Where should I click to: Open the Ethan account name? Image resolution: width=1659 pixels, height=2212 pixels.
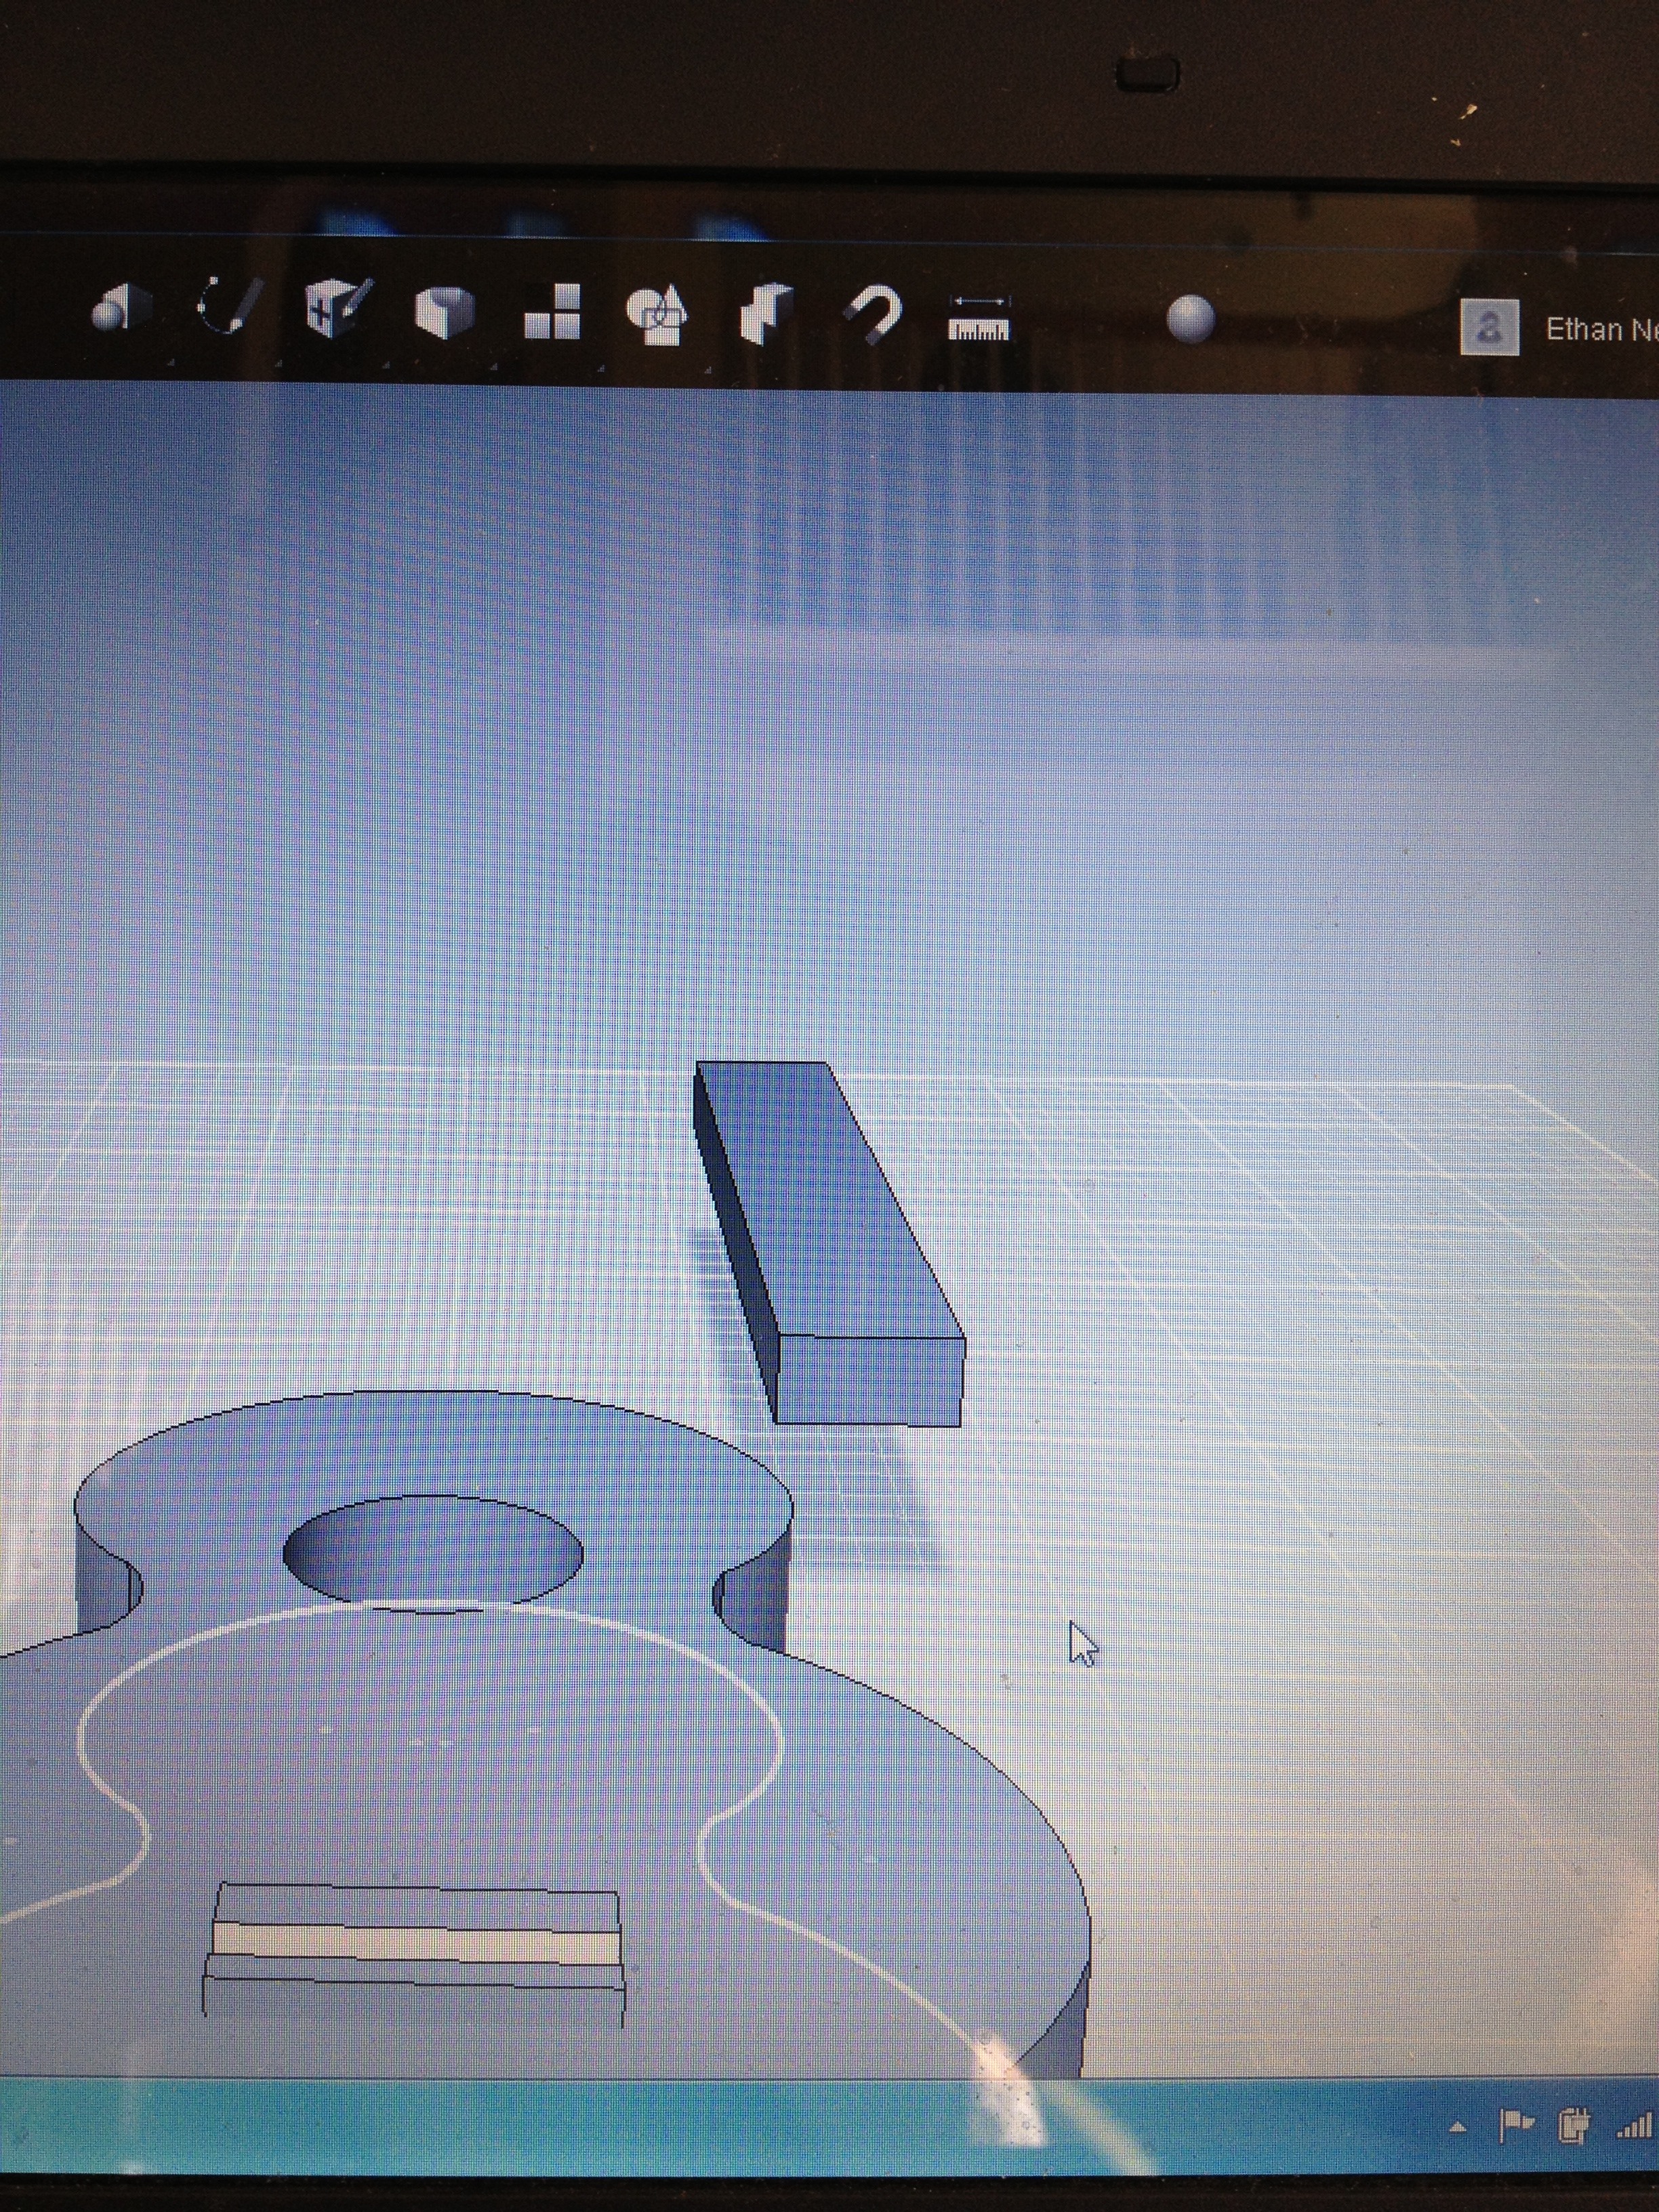point(1602,330)
